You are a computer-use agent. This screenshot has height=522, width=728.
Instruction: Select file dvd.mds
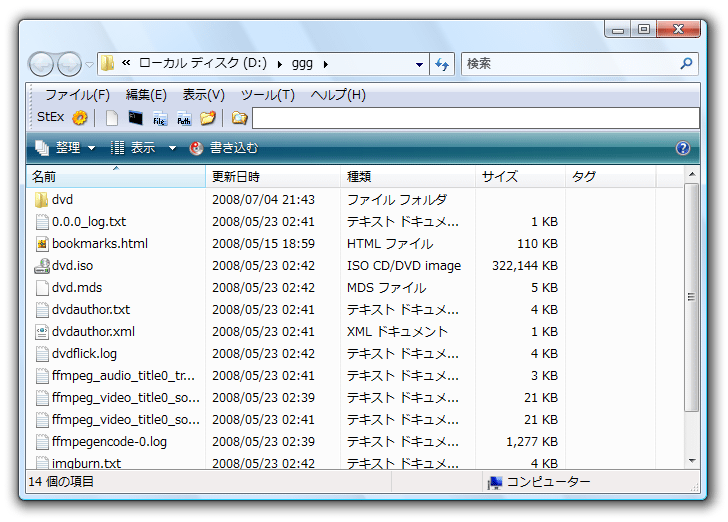pyautogui.click(x=77, y=287)
